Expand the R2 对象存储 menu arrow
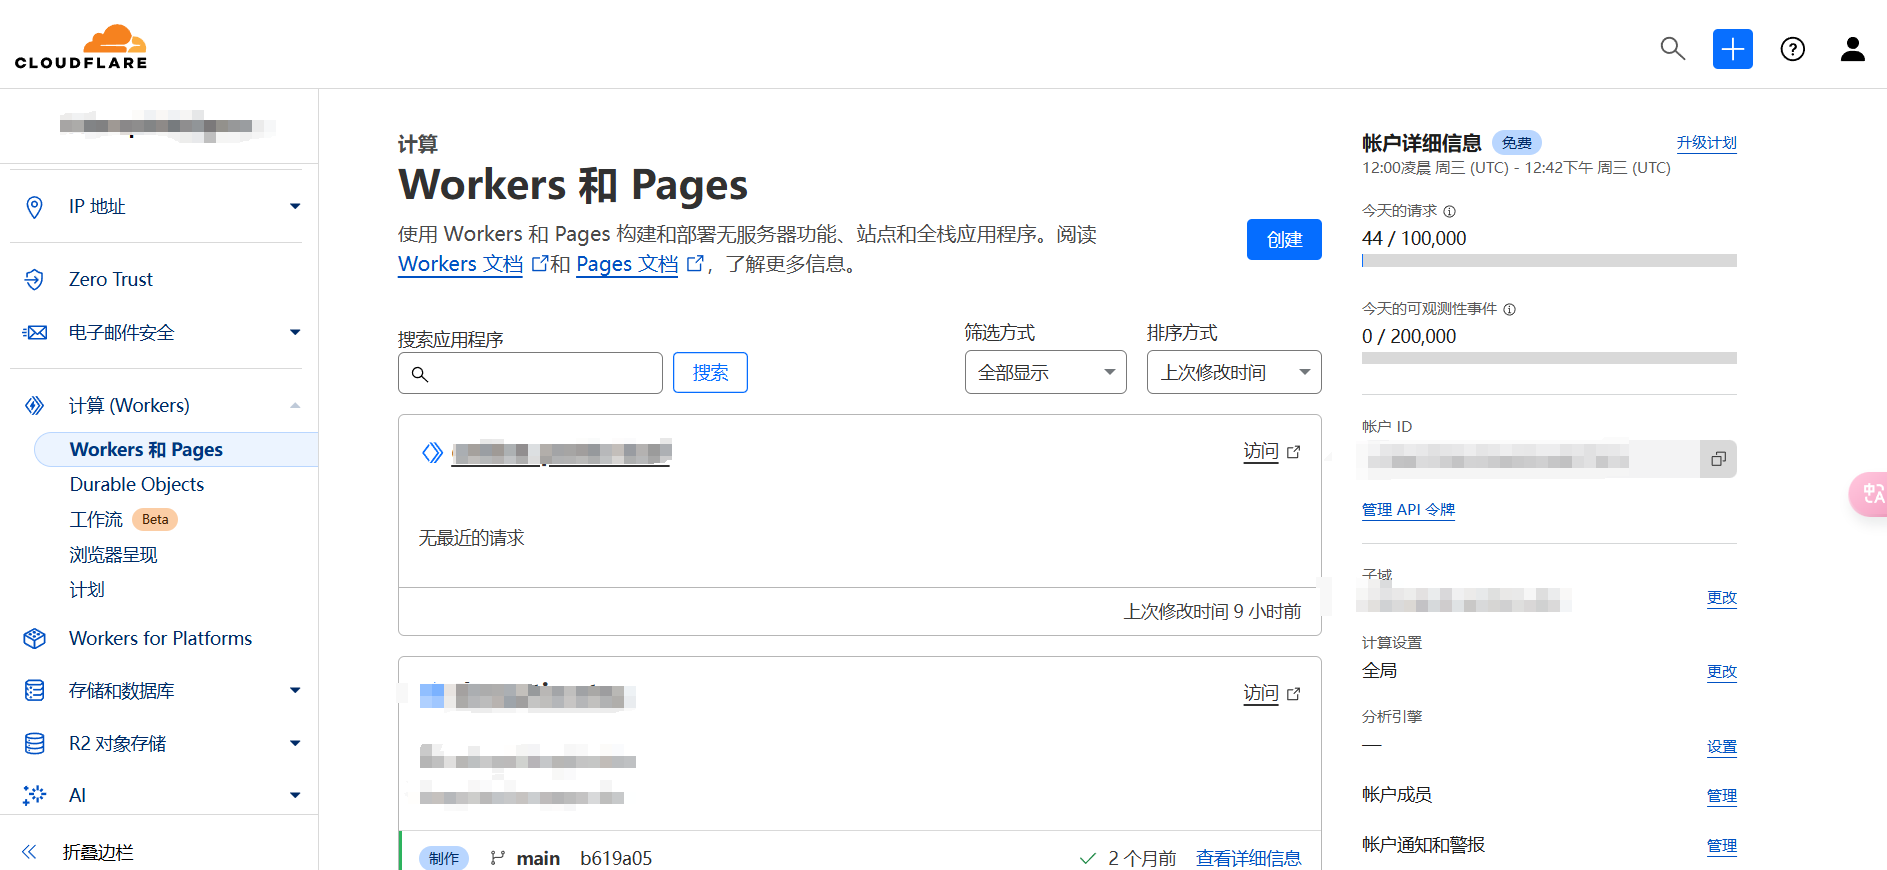1887x870 pixels. click(x=295, y=743)
